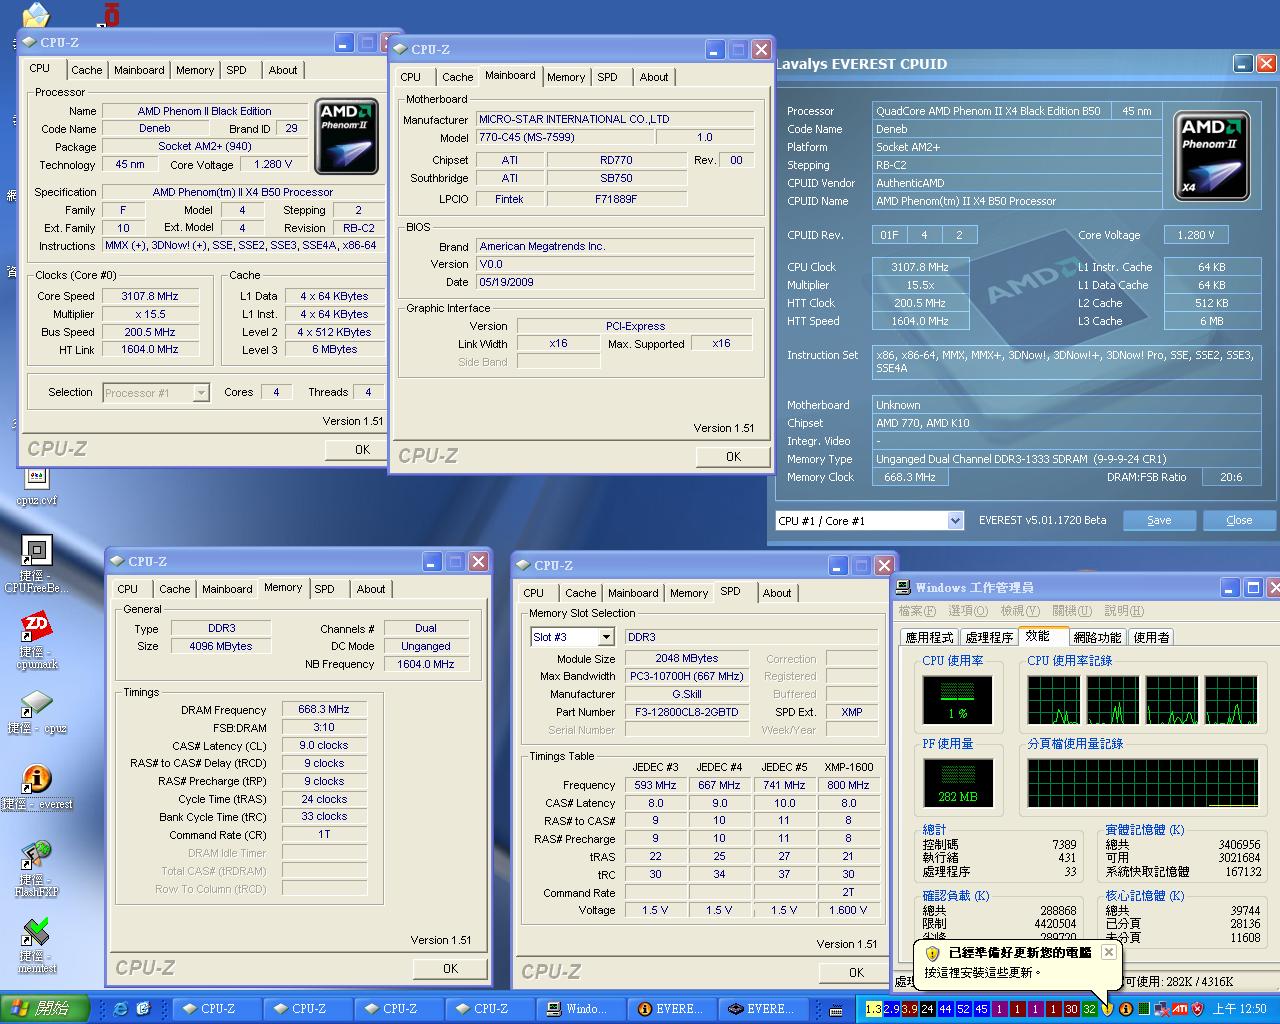Select the everest desktop shortcut icon
The height and width of the screenshot is (1024, 1280).
click(36, 780)
